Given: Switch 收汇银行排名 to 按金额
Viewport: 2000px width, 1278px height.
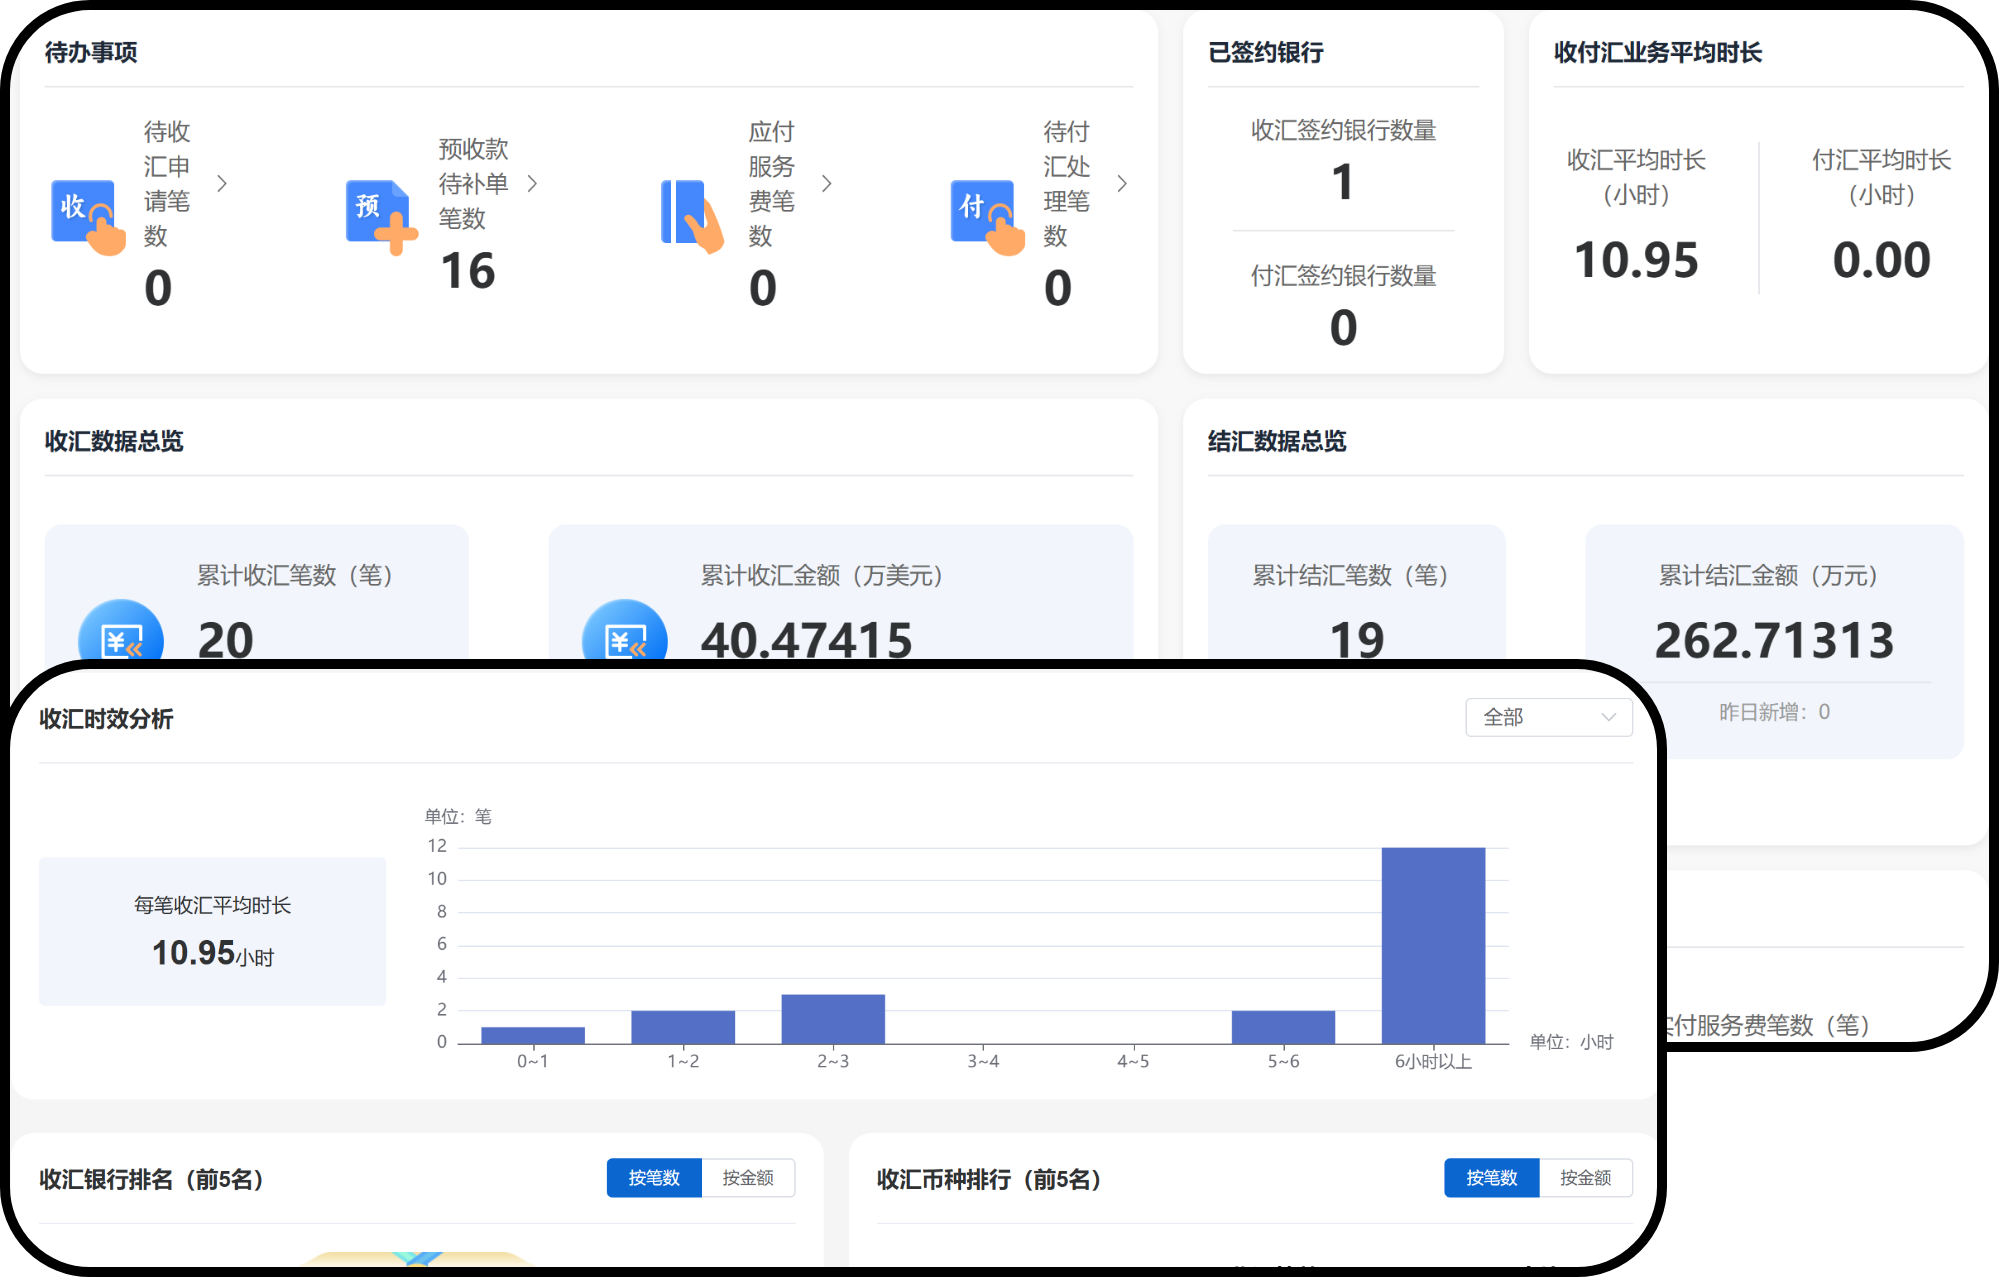Looking at the screenshot, I should click(x=748, y=1178).
